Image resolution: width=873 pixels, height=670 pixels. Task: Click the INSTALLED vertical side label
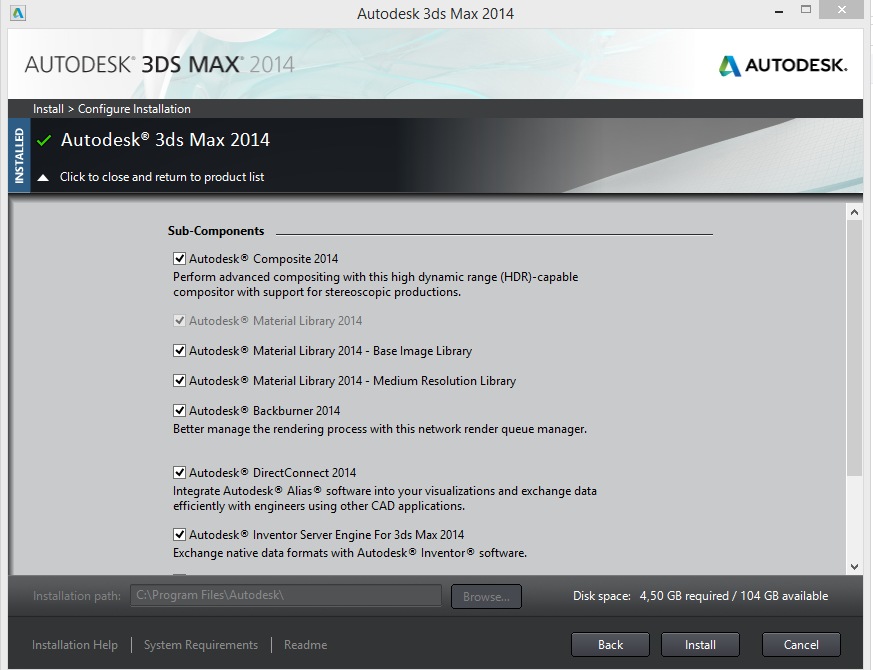(19, 155)
